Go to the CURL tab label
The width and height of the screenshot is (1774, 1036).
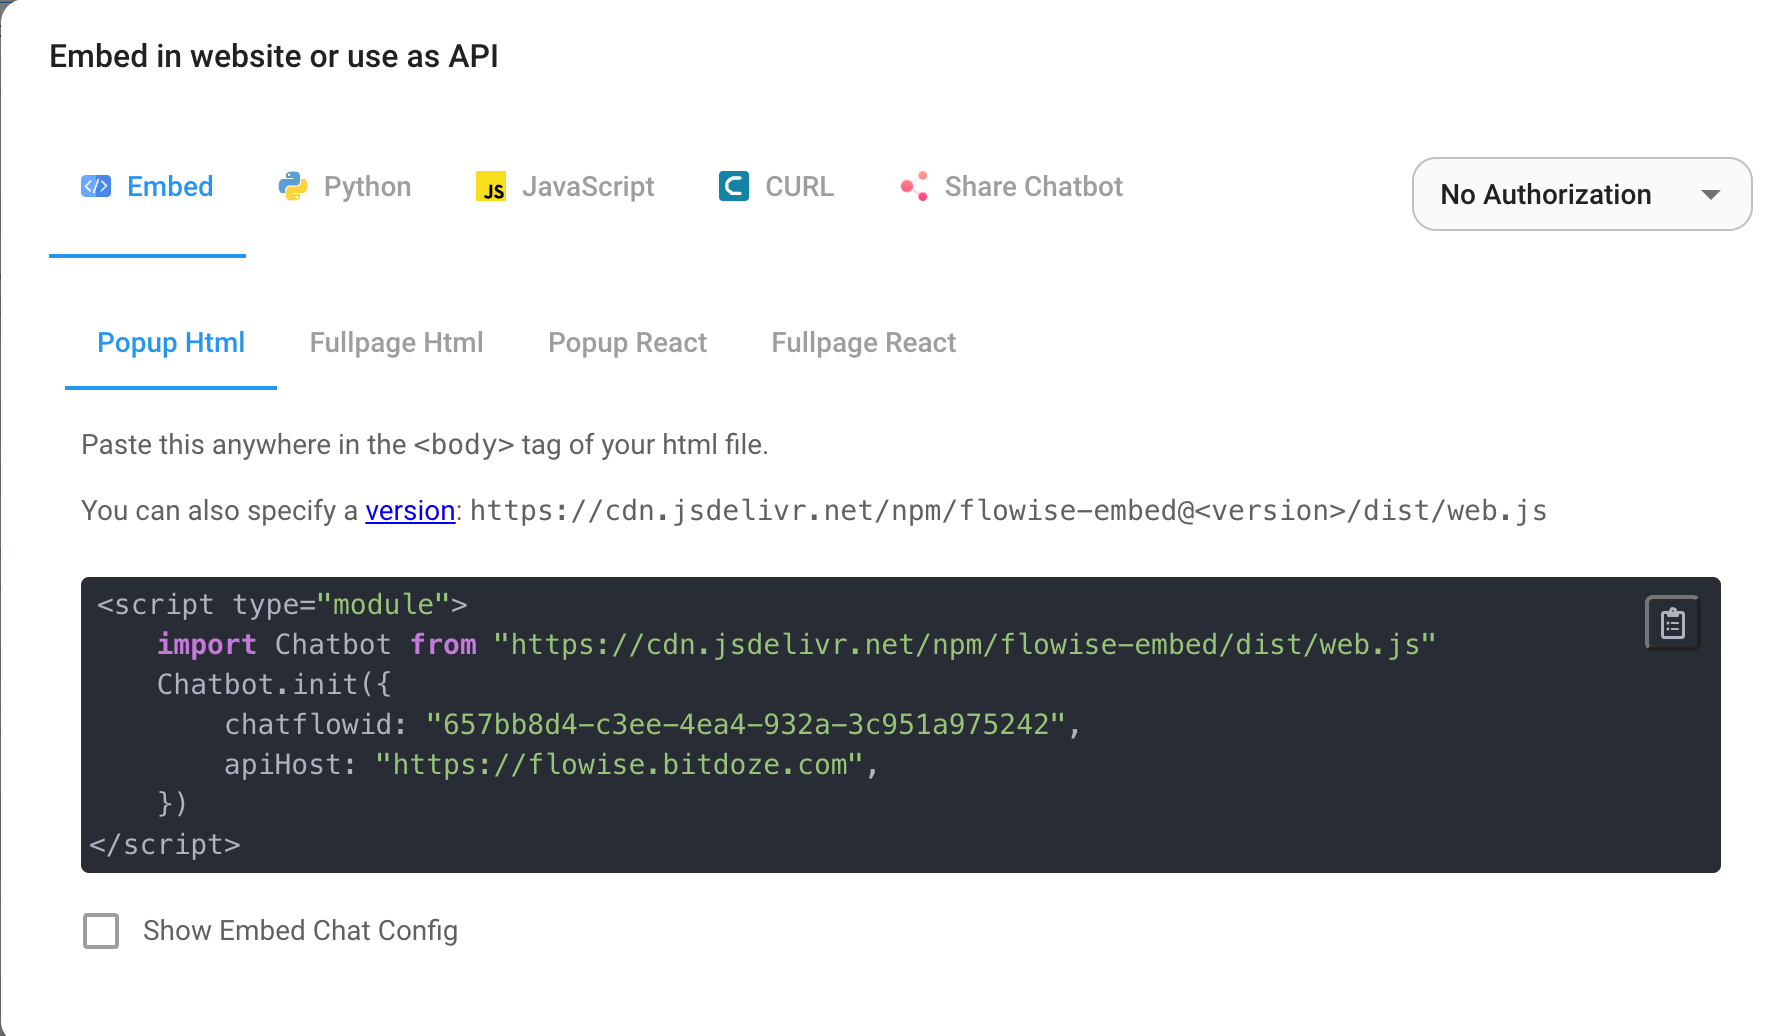[x=799, y=187]
